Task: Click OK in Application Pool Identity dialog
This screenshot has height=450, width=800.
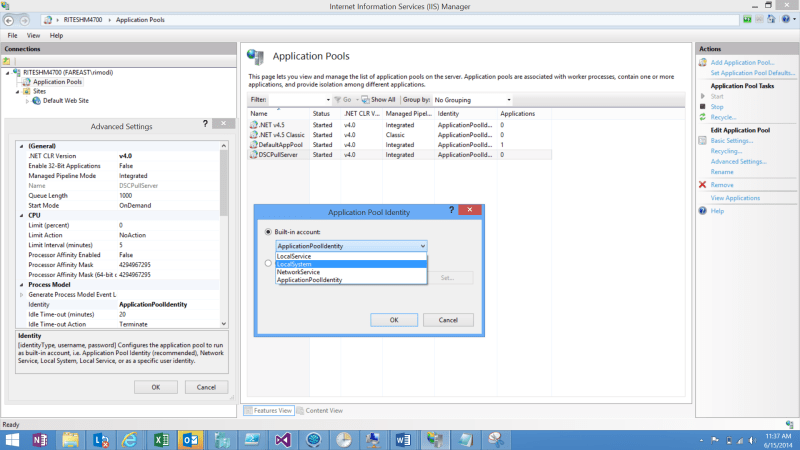Action: (x=394, y=320)
